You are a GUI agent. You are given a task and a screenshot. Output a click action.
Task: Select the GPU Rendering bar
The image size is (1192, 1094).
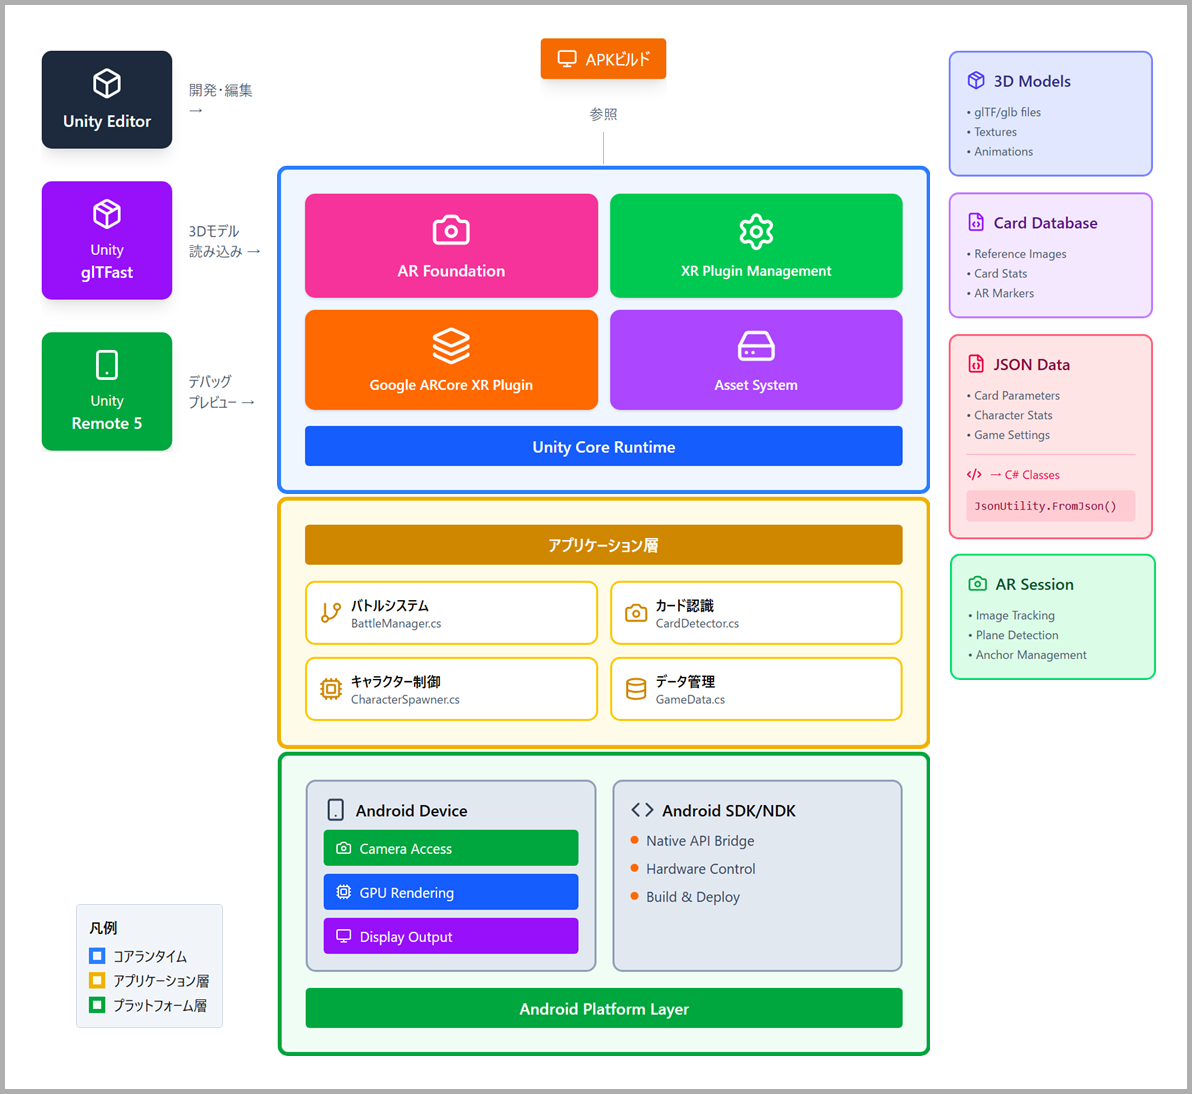click(451, 892)
